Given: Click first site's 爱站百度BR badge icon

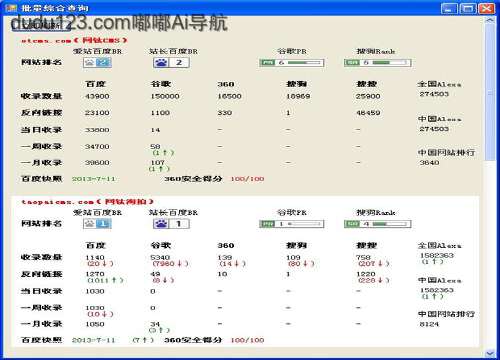Looking at the screenshot, I should click(97, 62).
